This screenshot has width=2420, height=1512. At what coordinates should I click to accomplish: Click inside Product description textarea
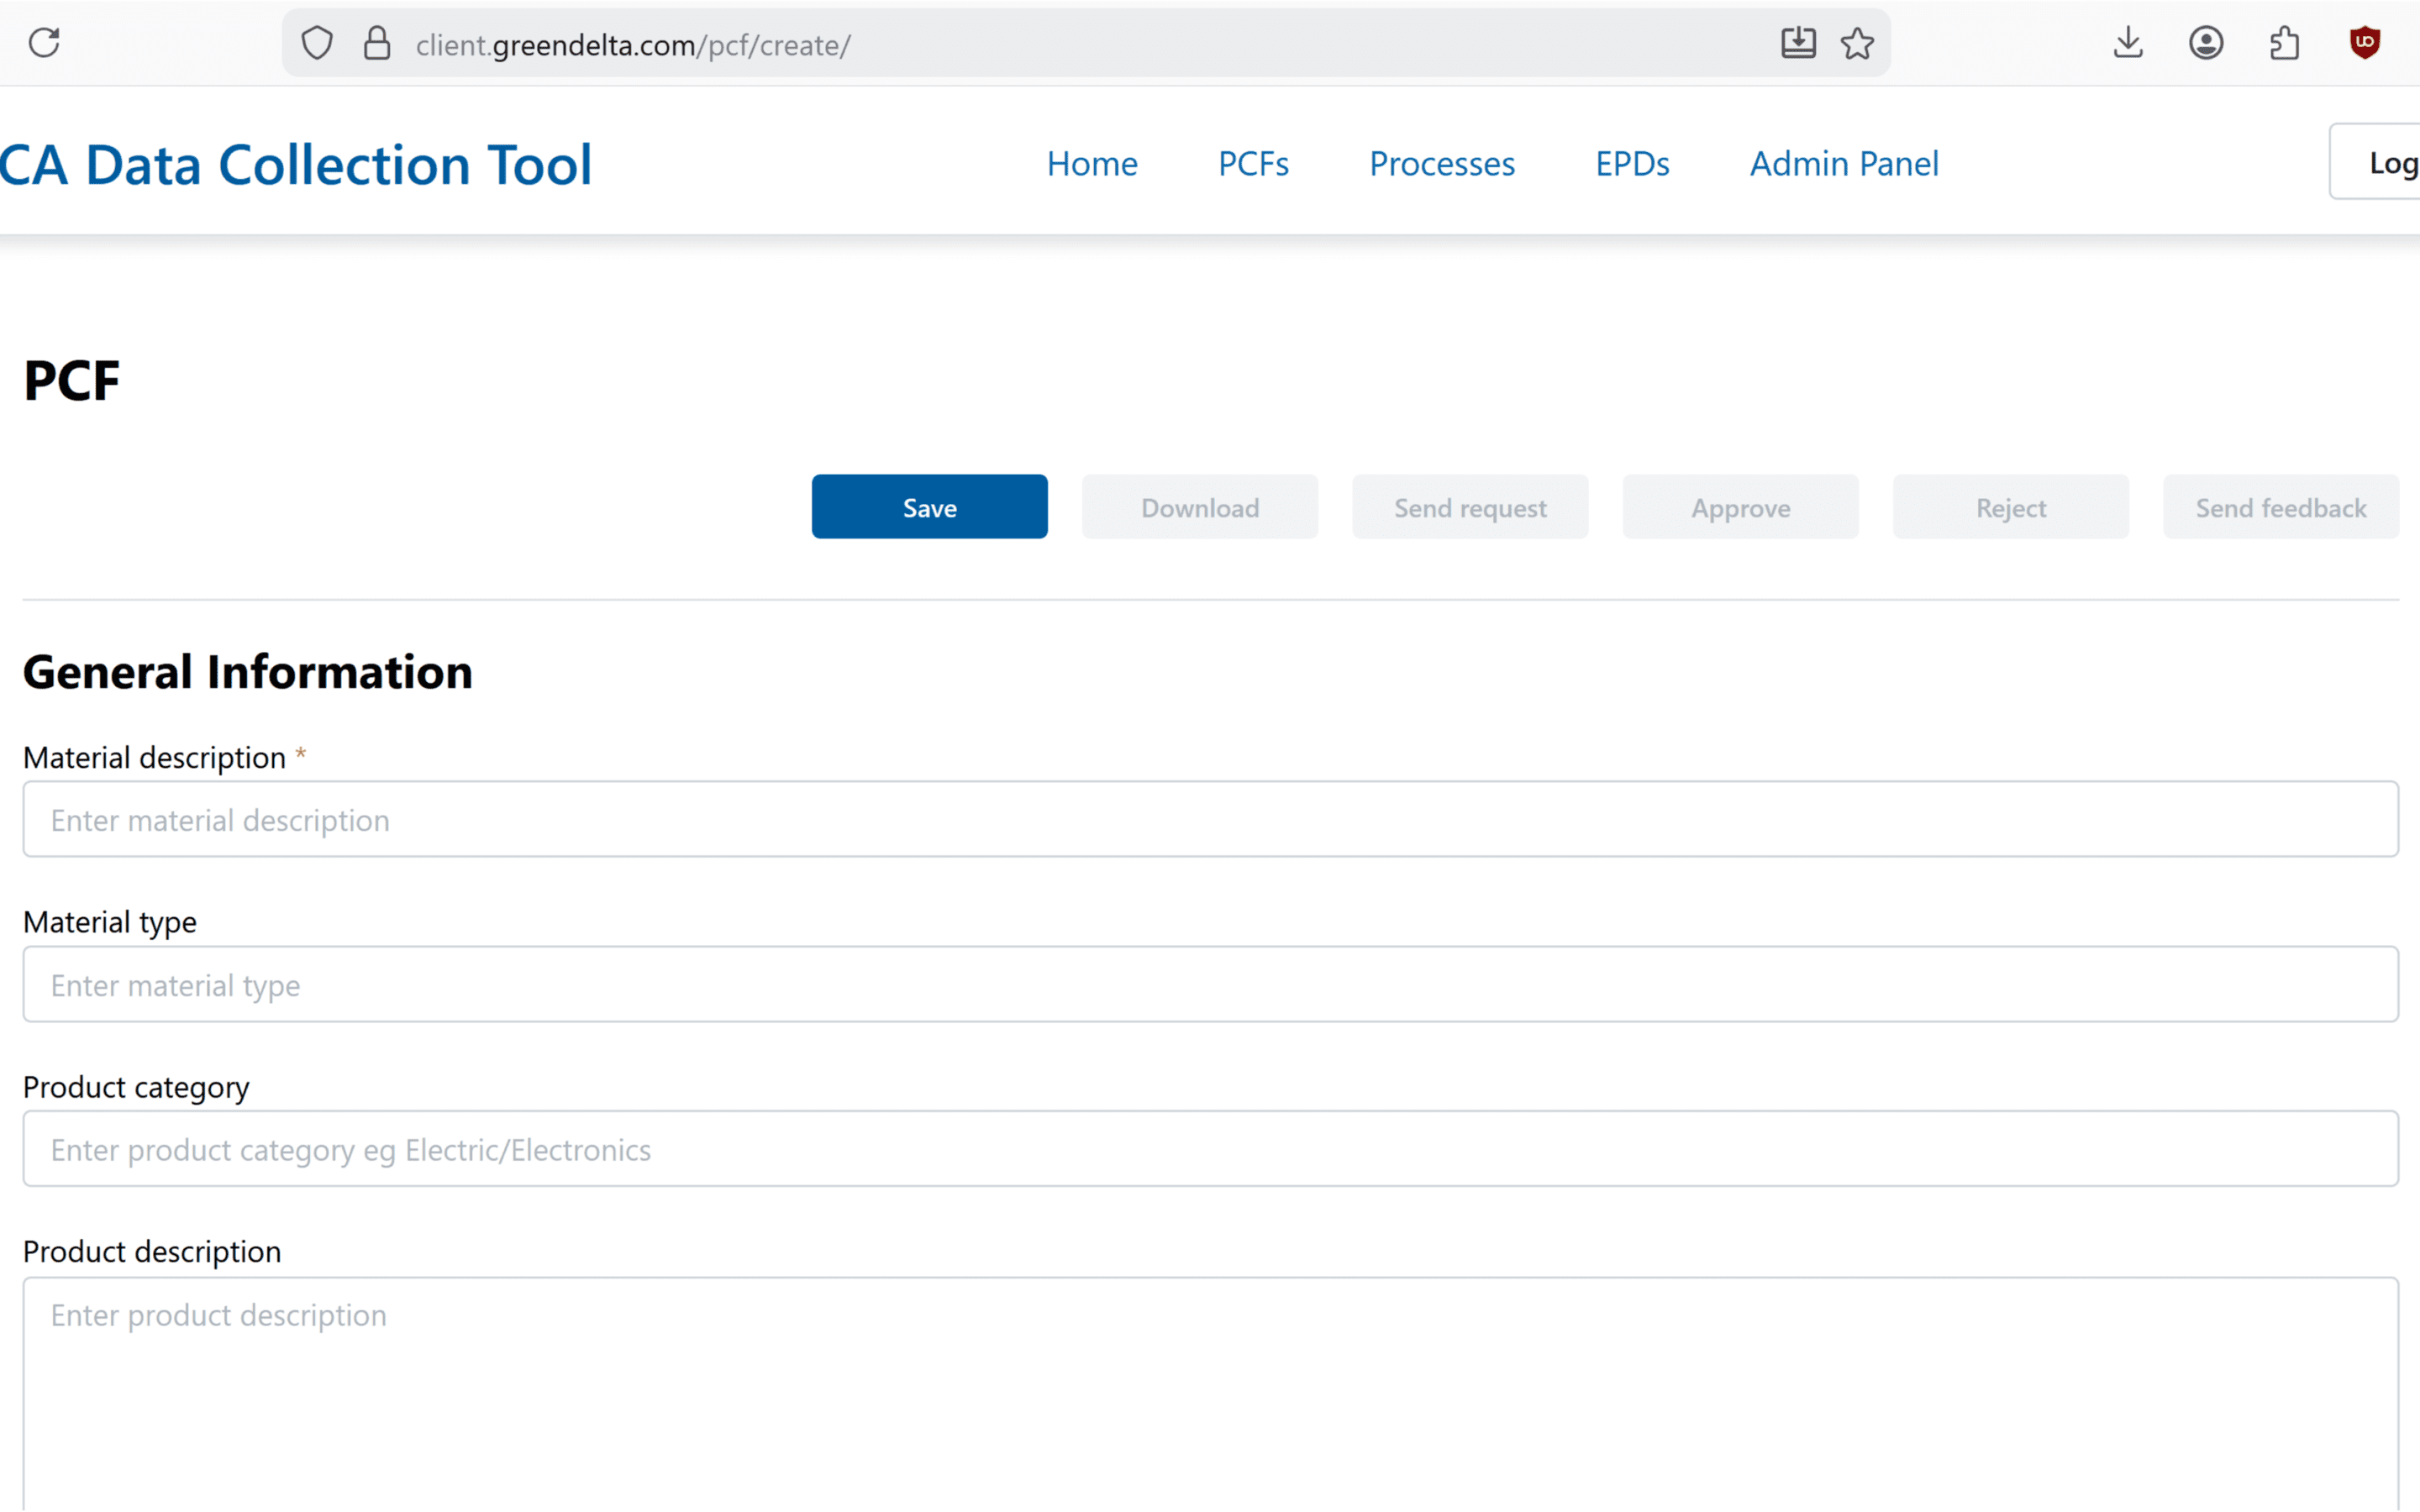pyautogui.click(x=1210, y=1390)
